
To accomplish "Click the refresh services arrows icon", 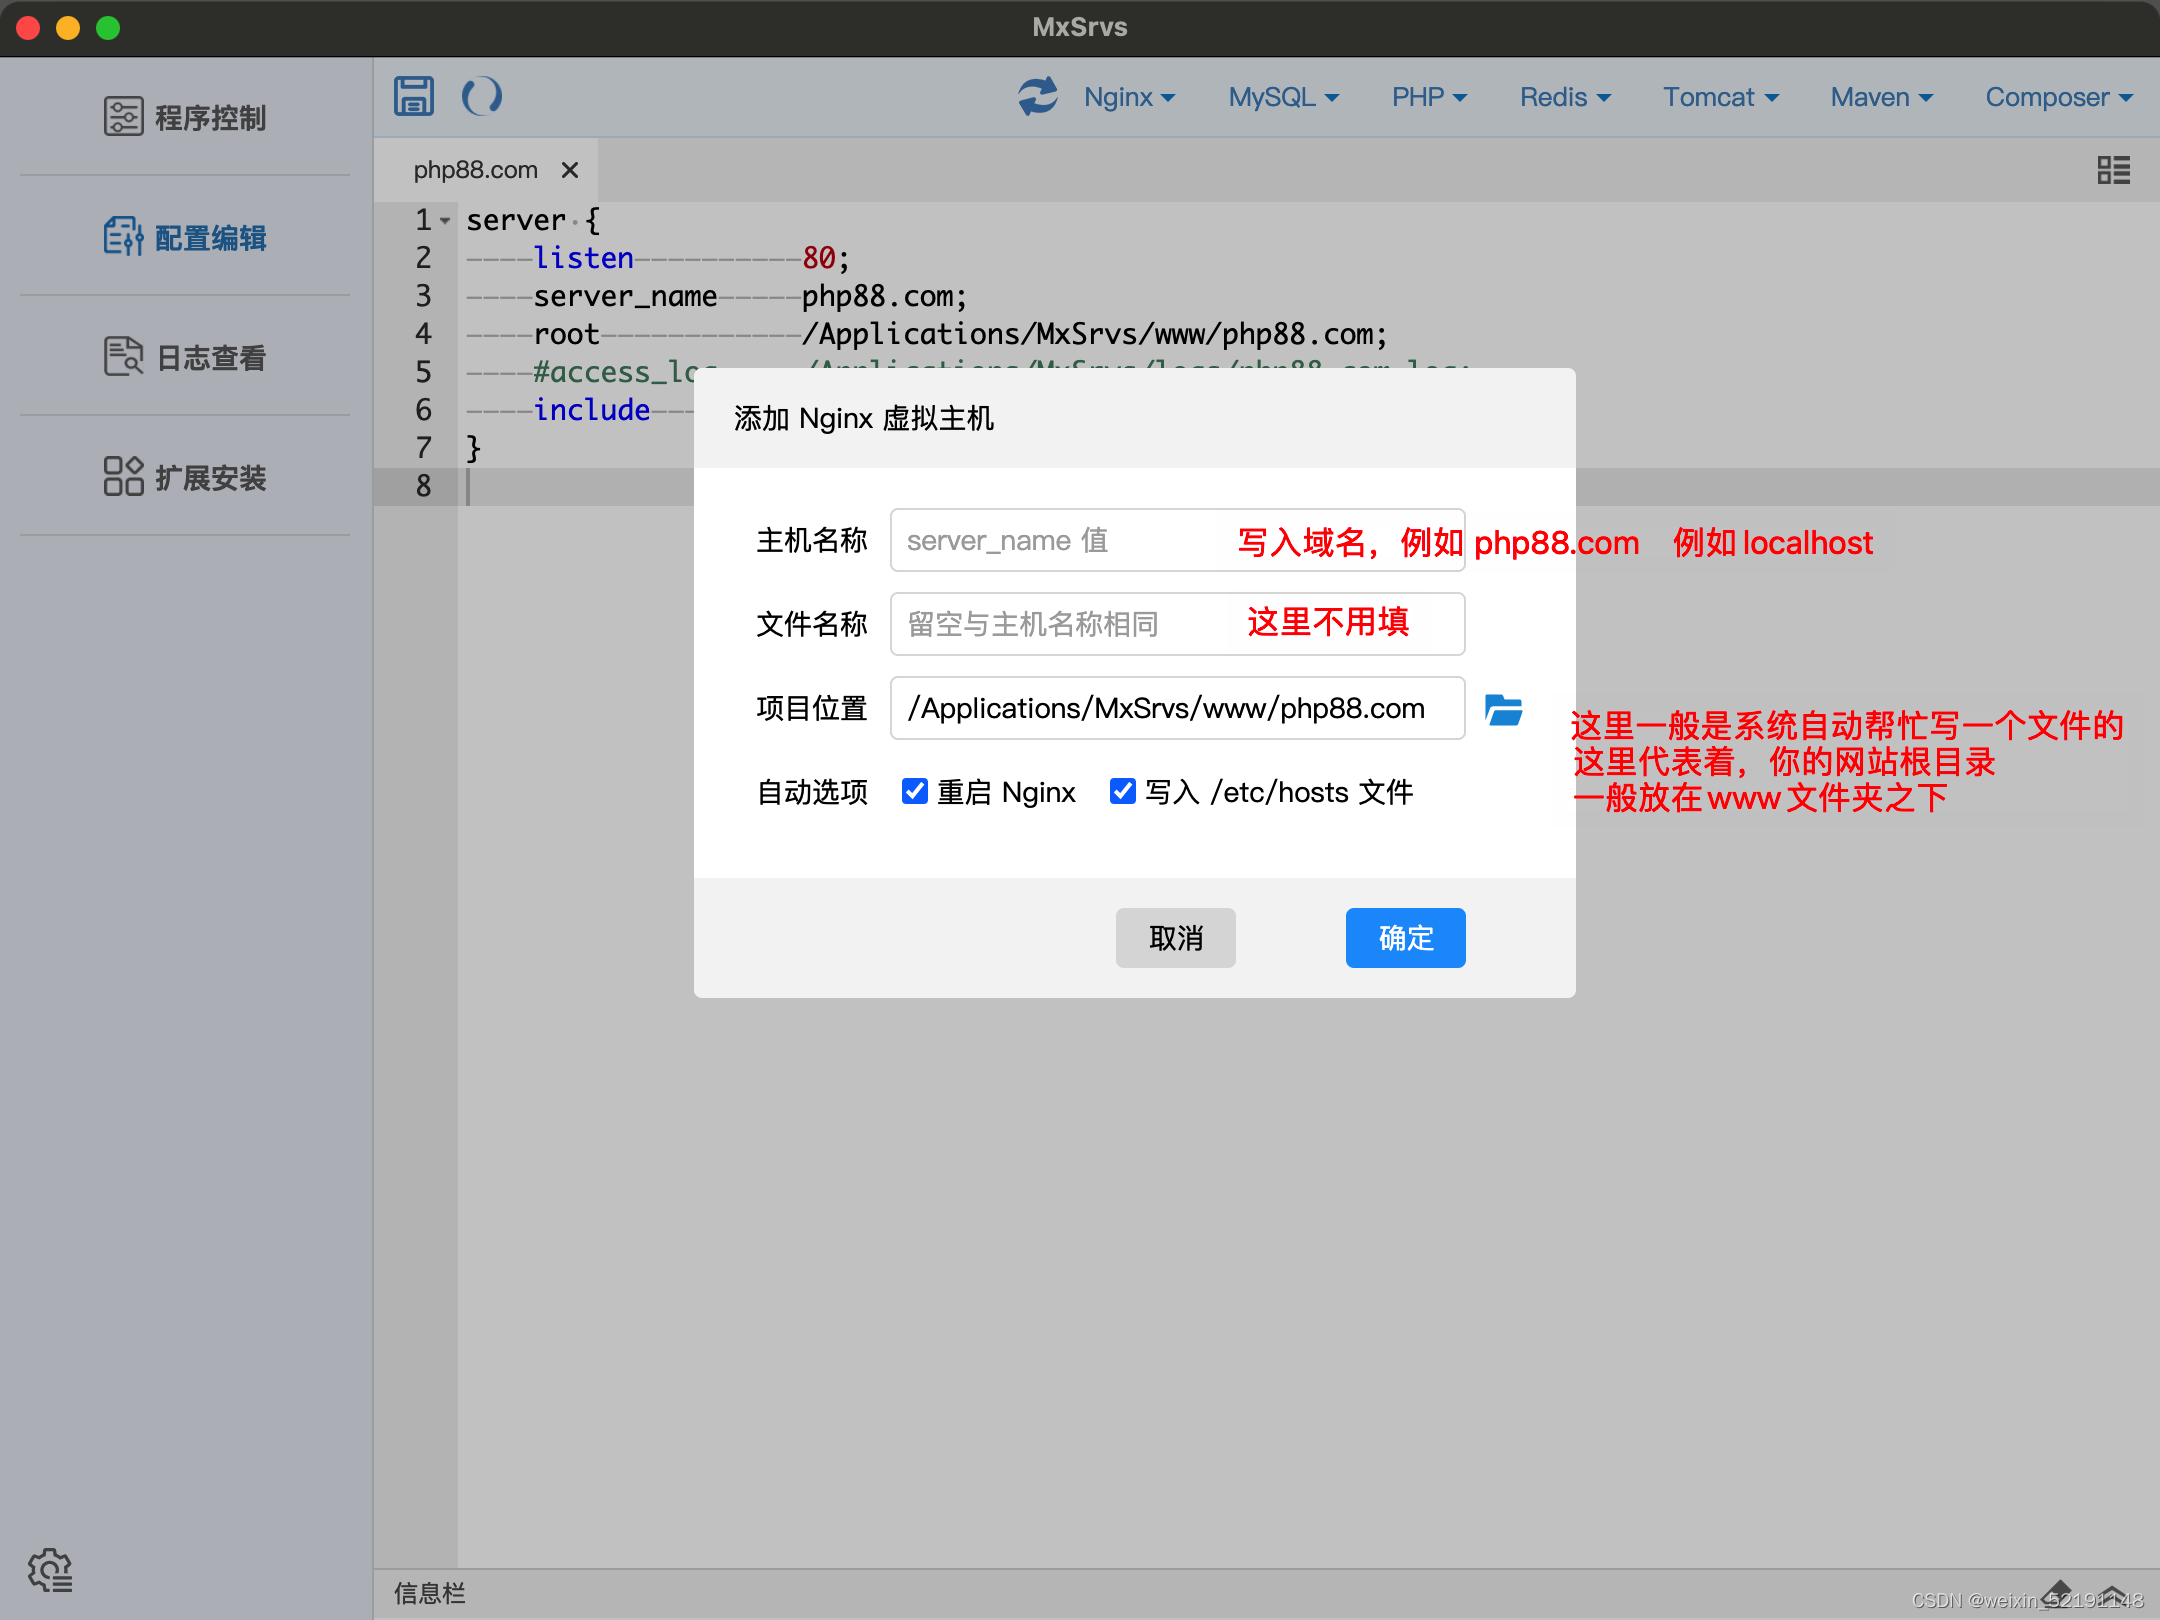I will (x=1037, y=96).
